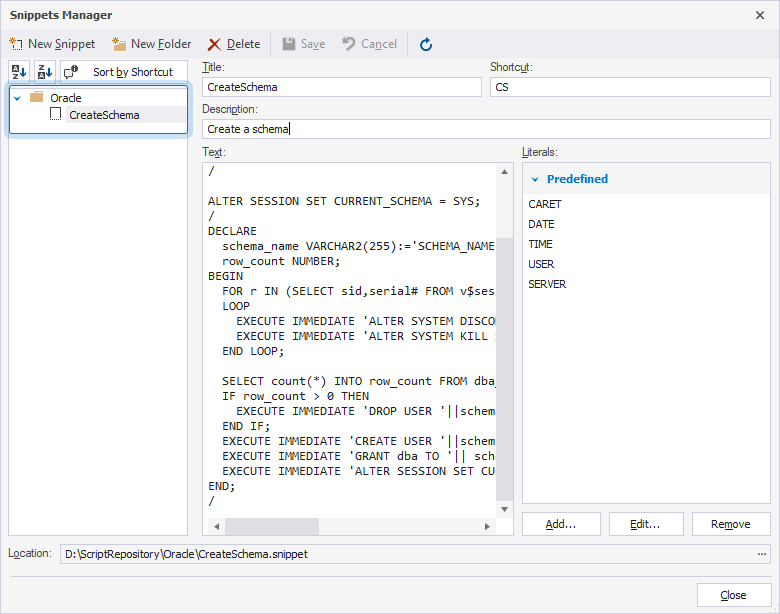This screenshot has width=780, height=614.
Task: Click the CreateSchema snippet icon
Action: (x=56, y=114)
